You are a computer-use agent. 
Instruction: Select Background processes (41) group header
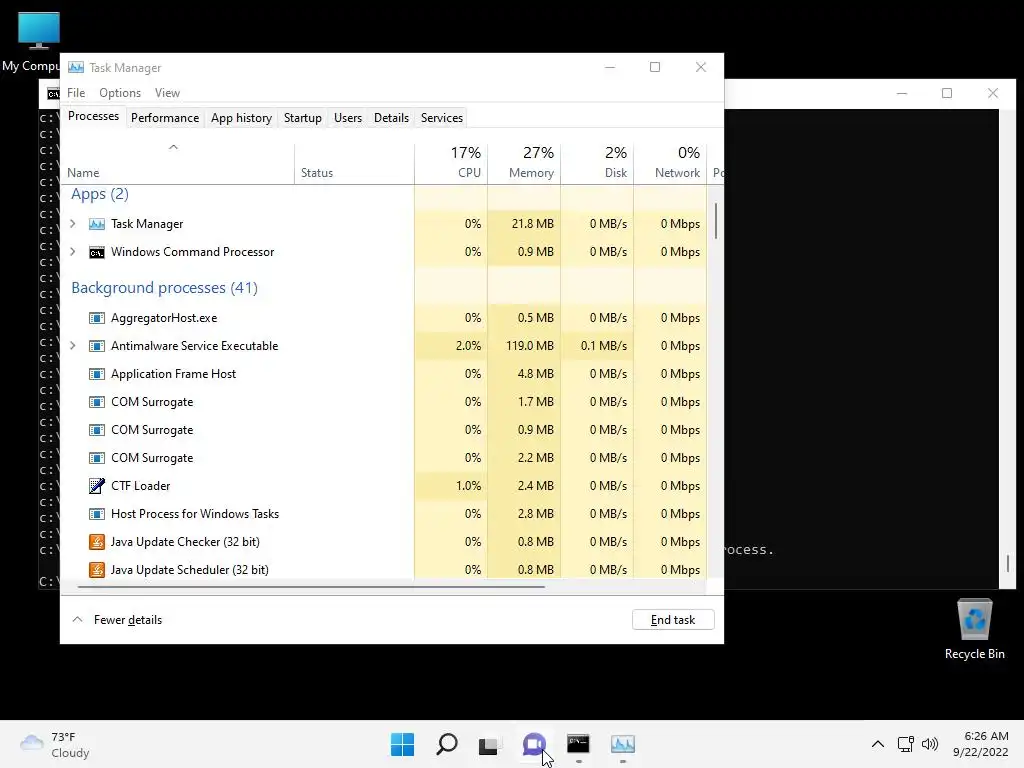(165, 288)
